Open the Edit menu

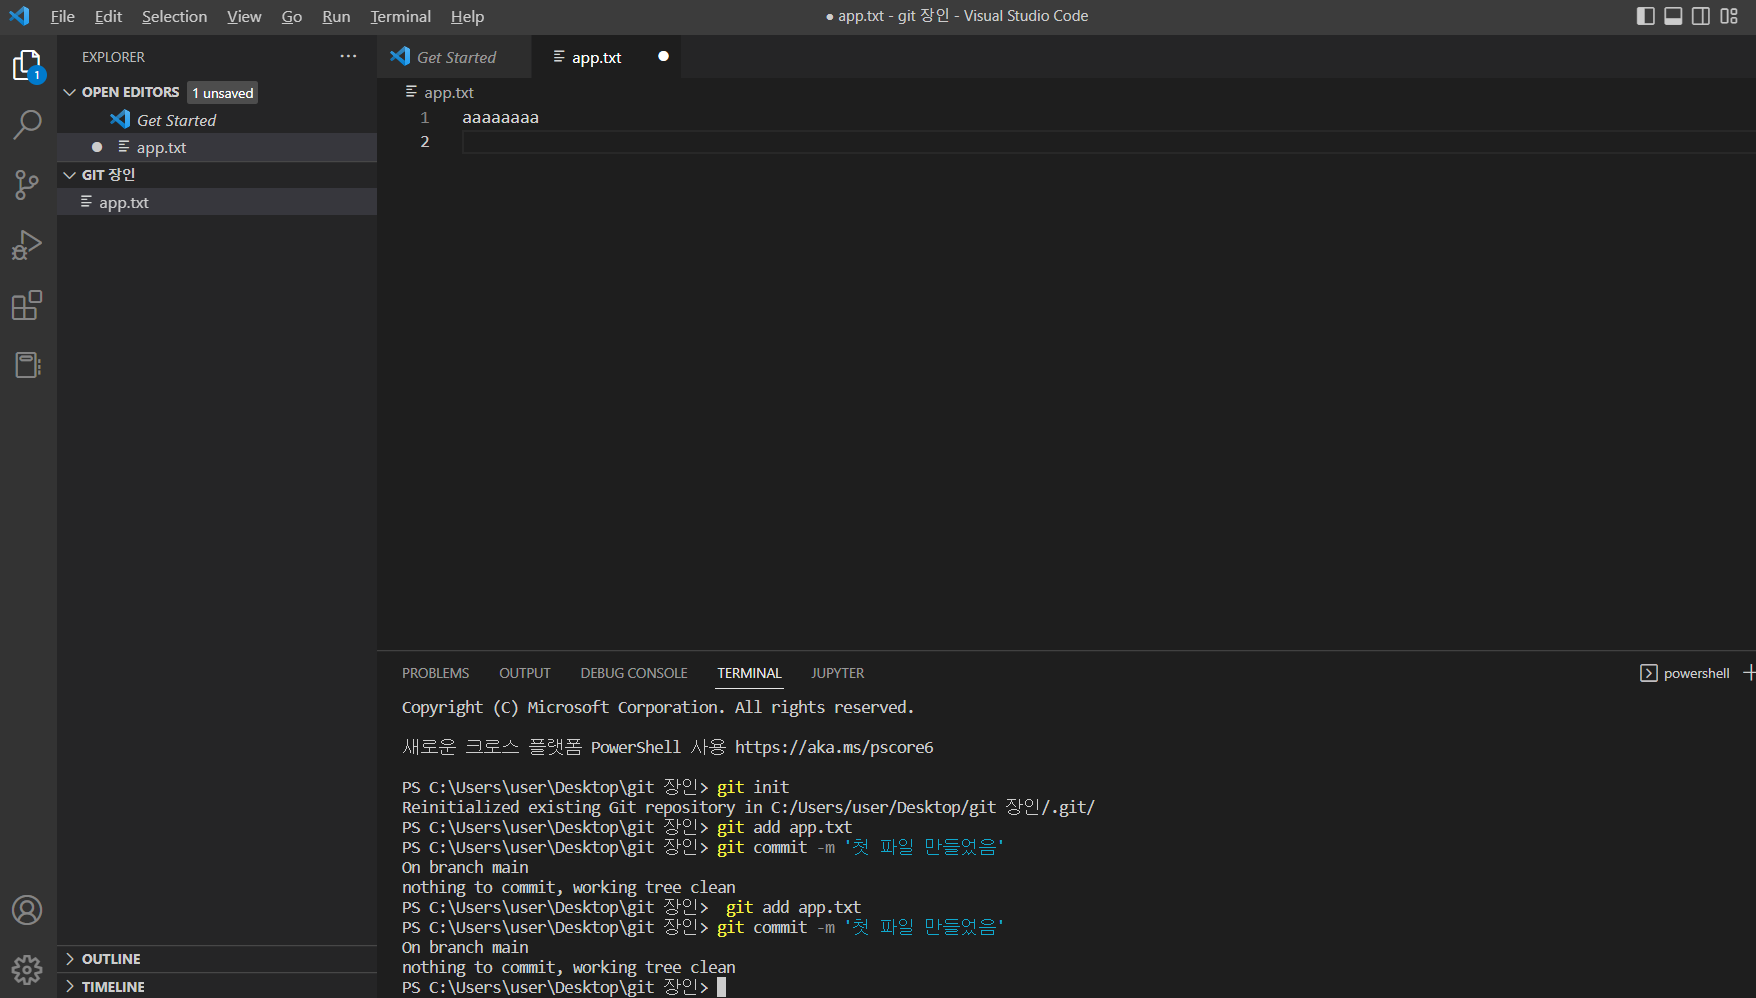[108, 16]
